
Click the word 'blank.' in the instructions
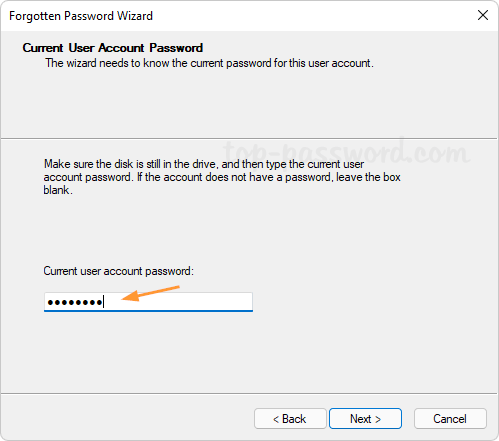(x=58, y=190)
